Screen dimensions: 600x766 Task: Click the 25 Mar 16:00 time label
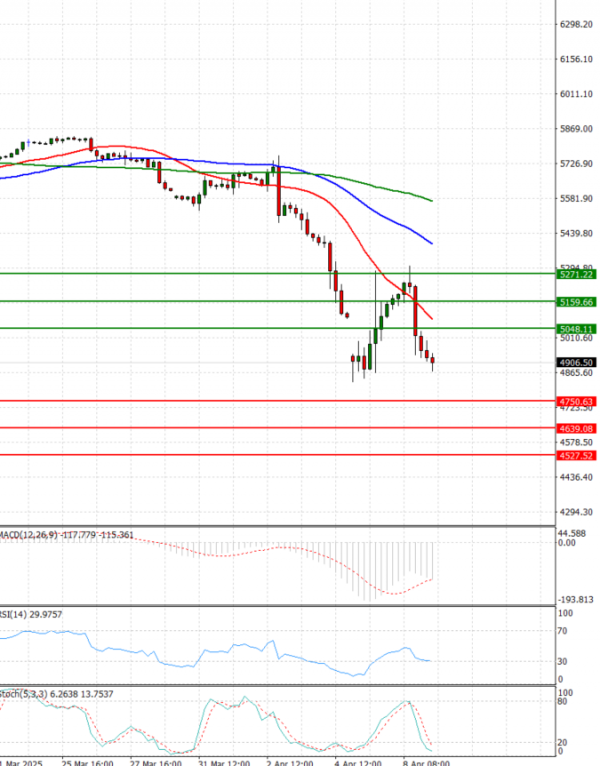[90, 760]
